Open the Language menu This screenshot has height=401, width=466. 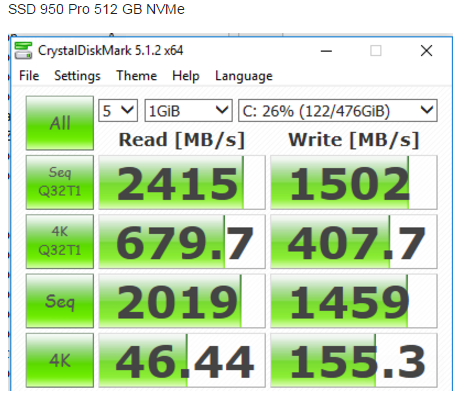point(244,76)
